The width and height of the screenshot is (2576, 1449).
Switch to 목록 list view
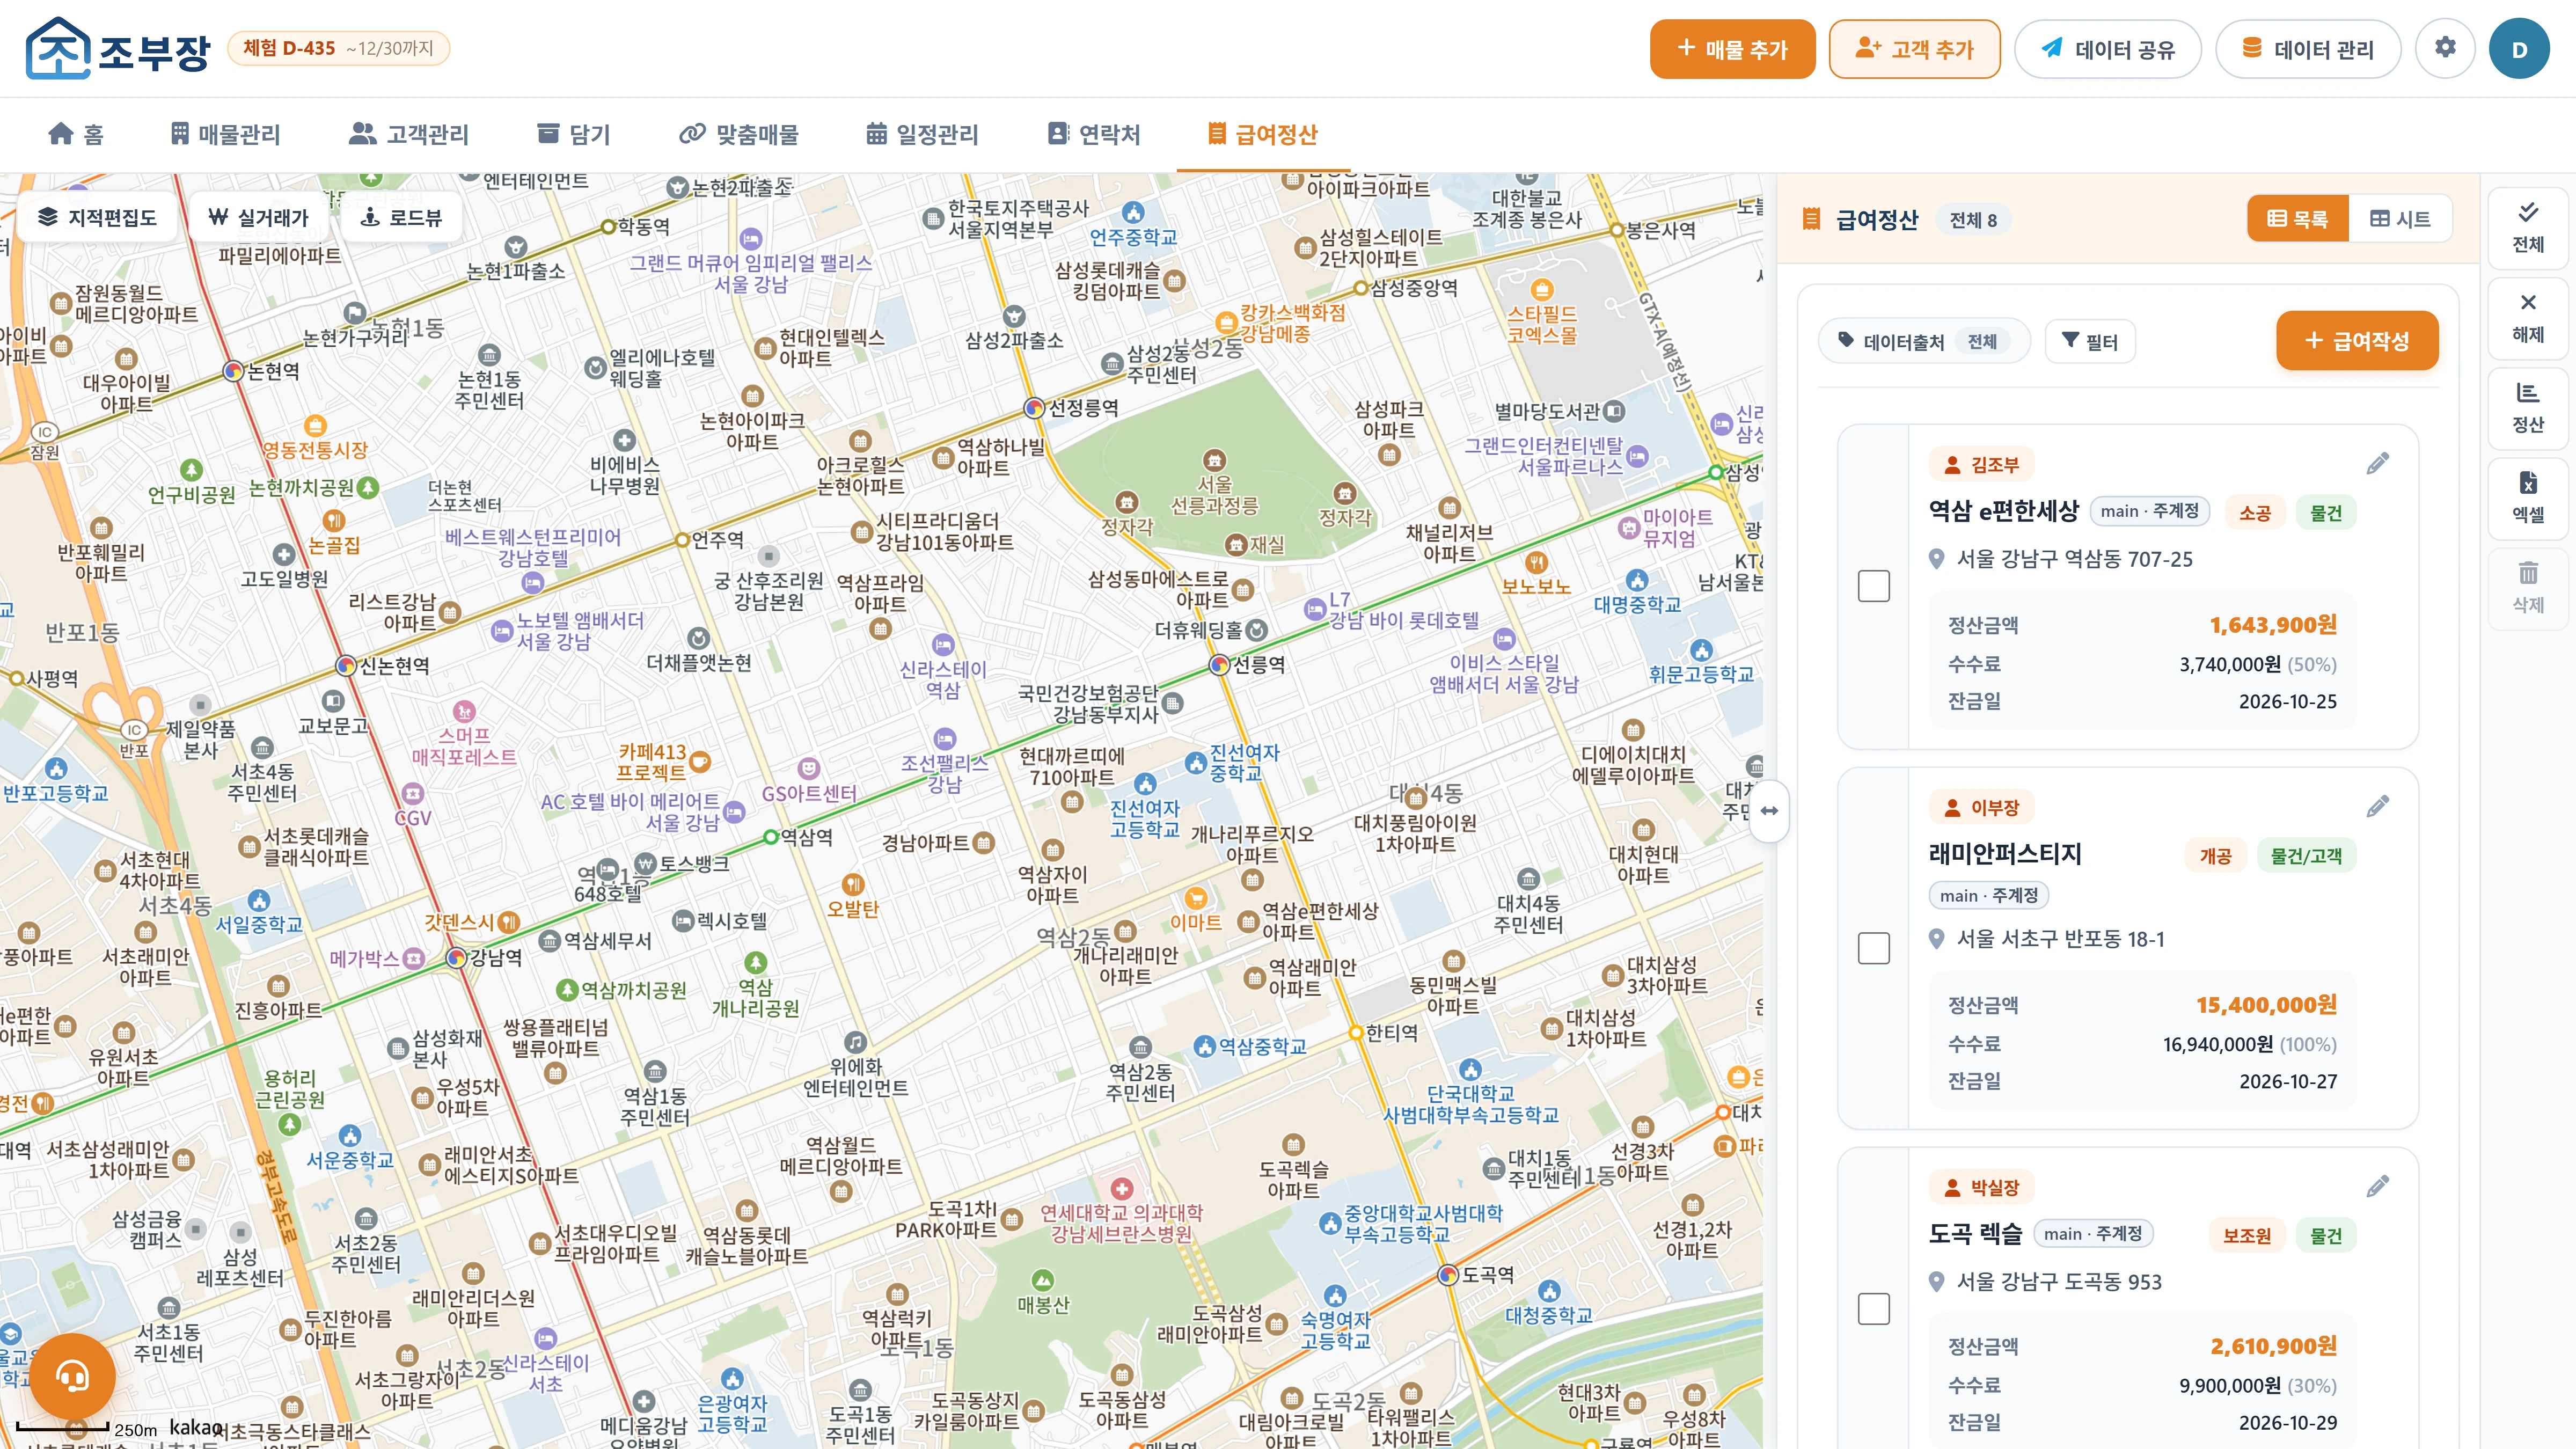click(x=2298, y=219)
